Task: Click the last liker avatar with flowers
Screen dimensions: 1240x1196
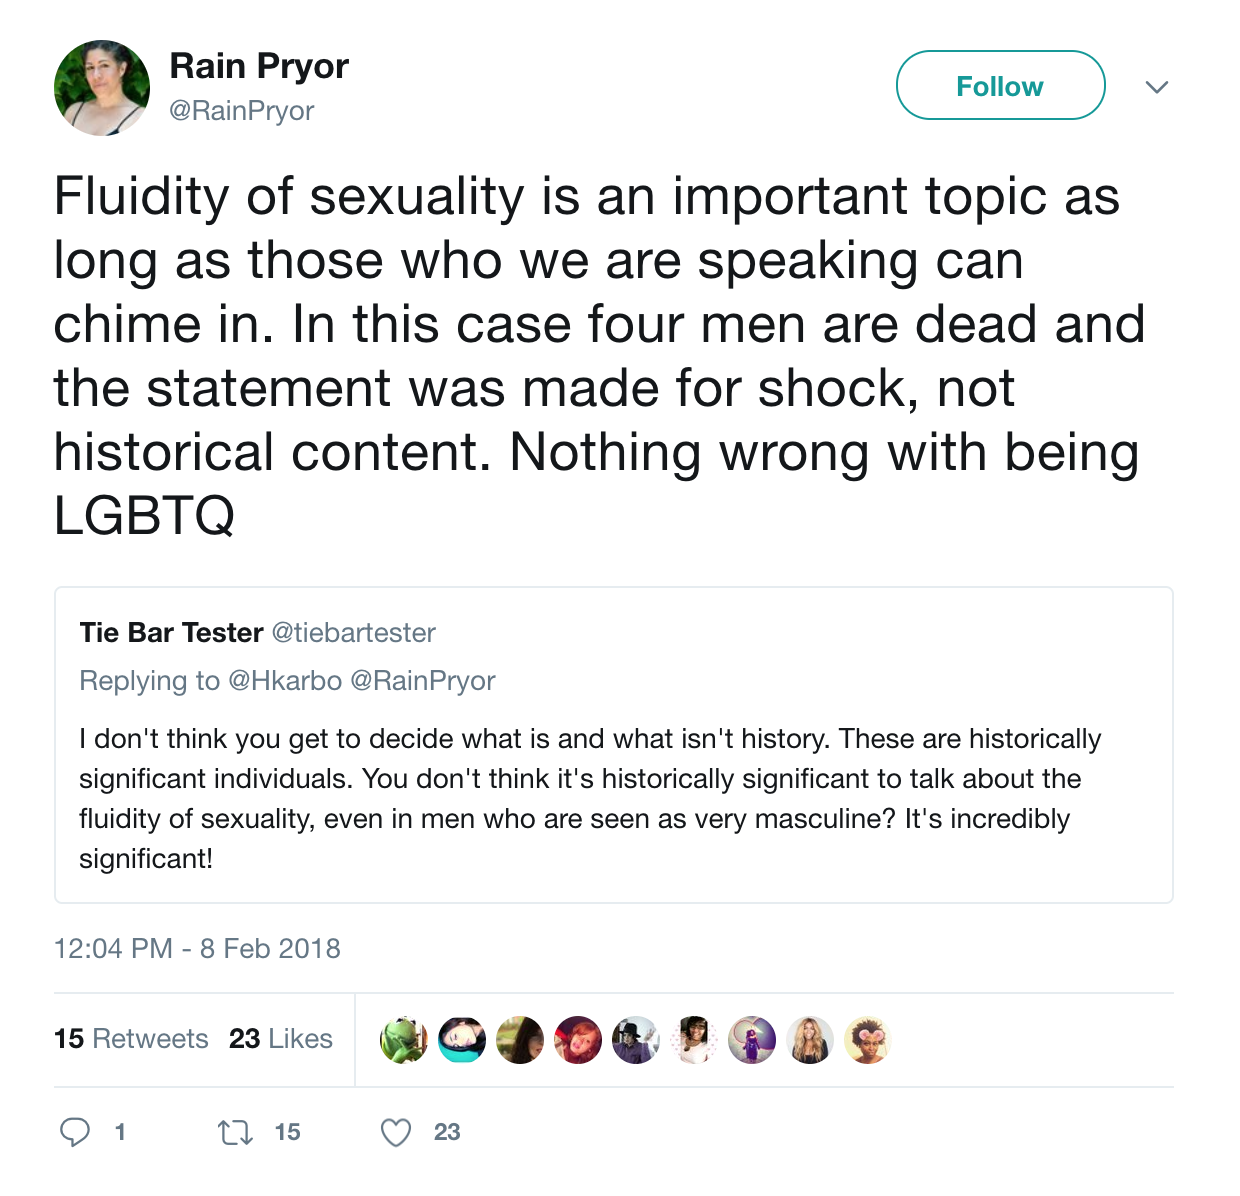Action: [x=867, y=1040]
